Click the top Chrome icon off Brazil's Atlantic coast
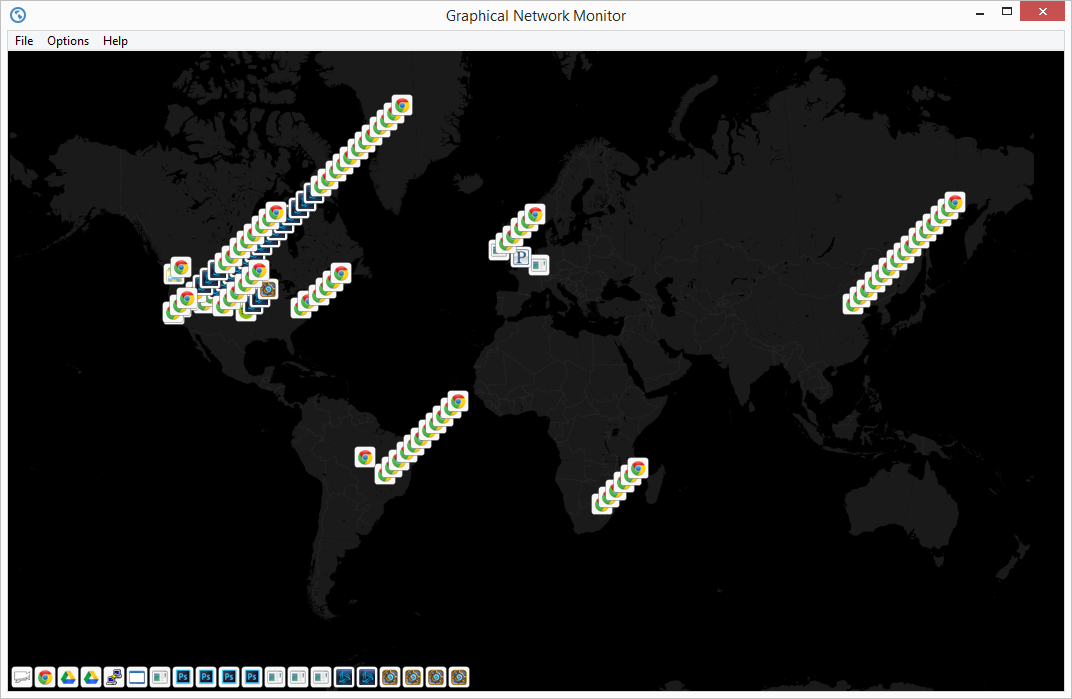 (x=458, y=401)
